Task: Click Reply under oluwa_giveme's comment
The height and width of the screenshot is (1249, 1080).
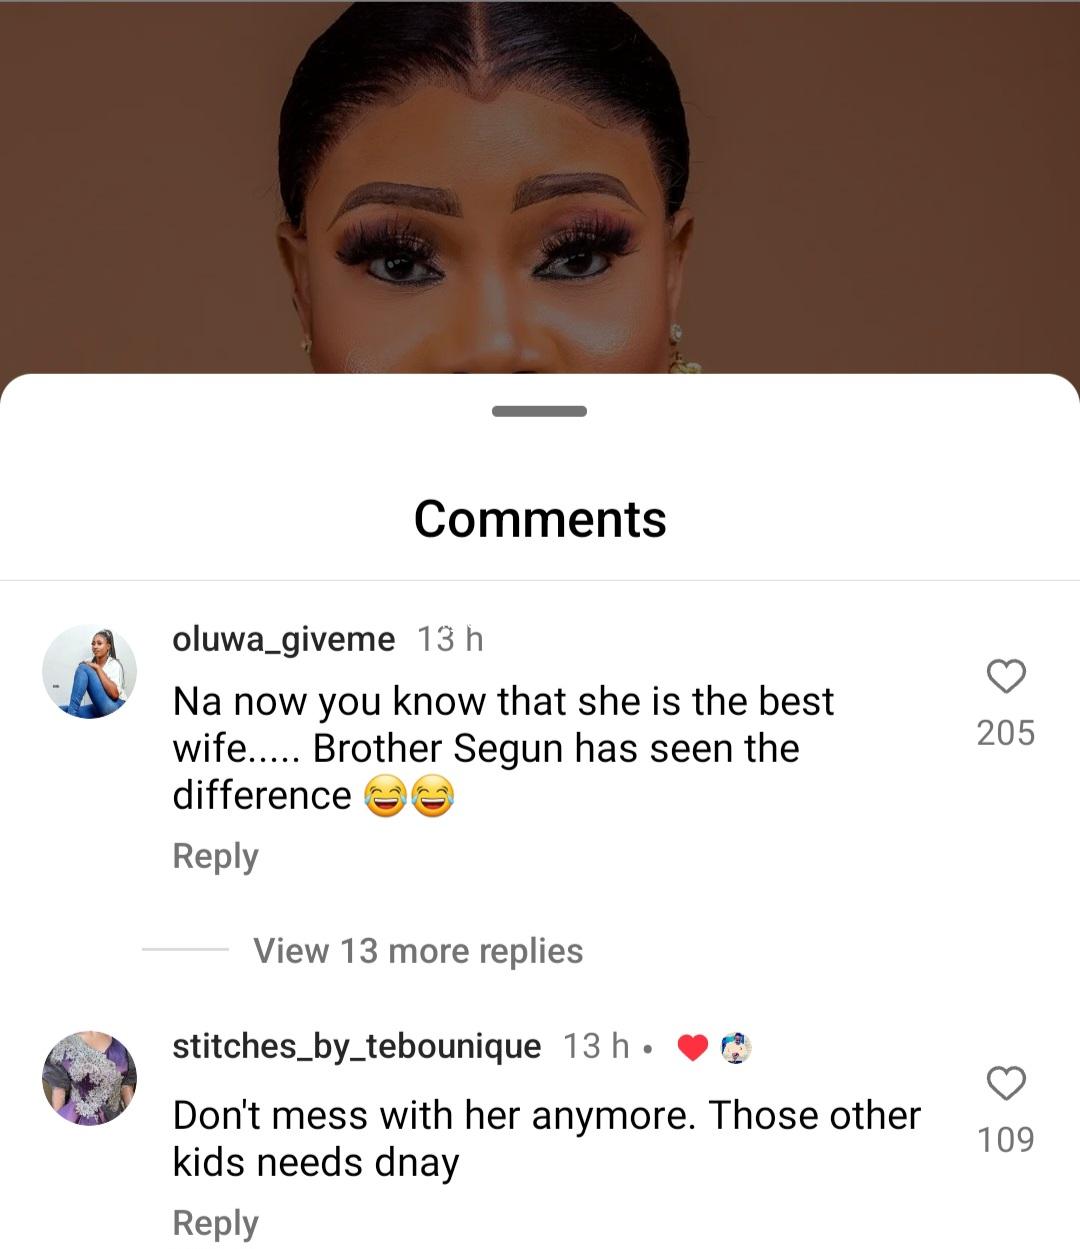Action: click(x=215, y=856)
